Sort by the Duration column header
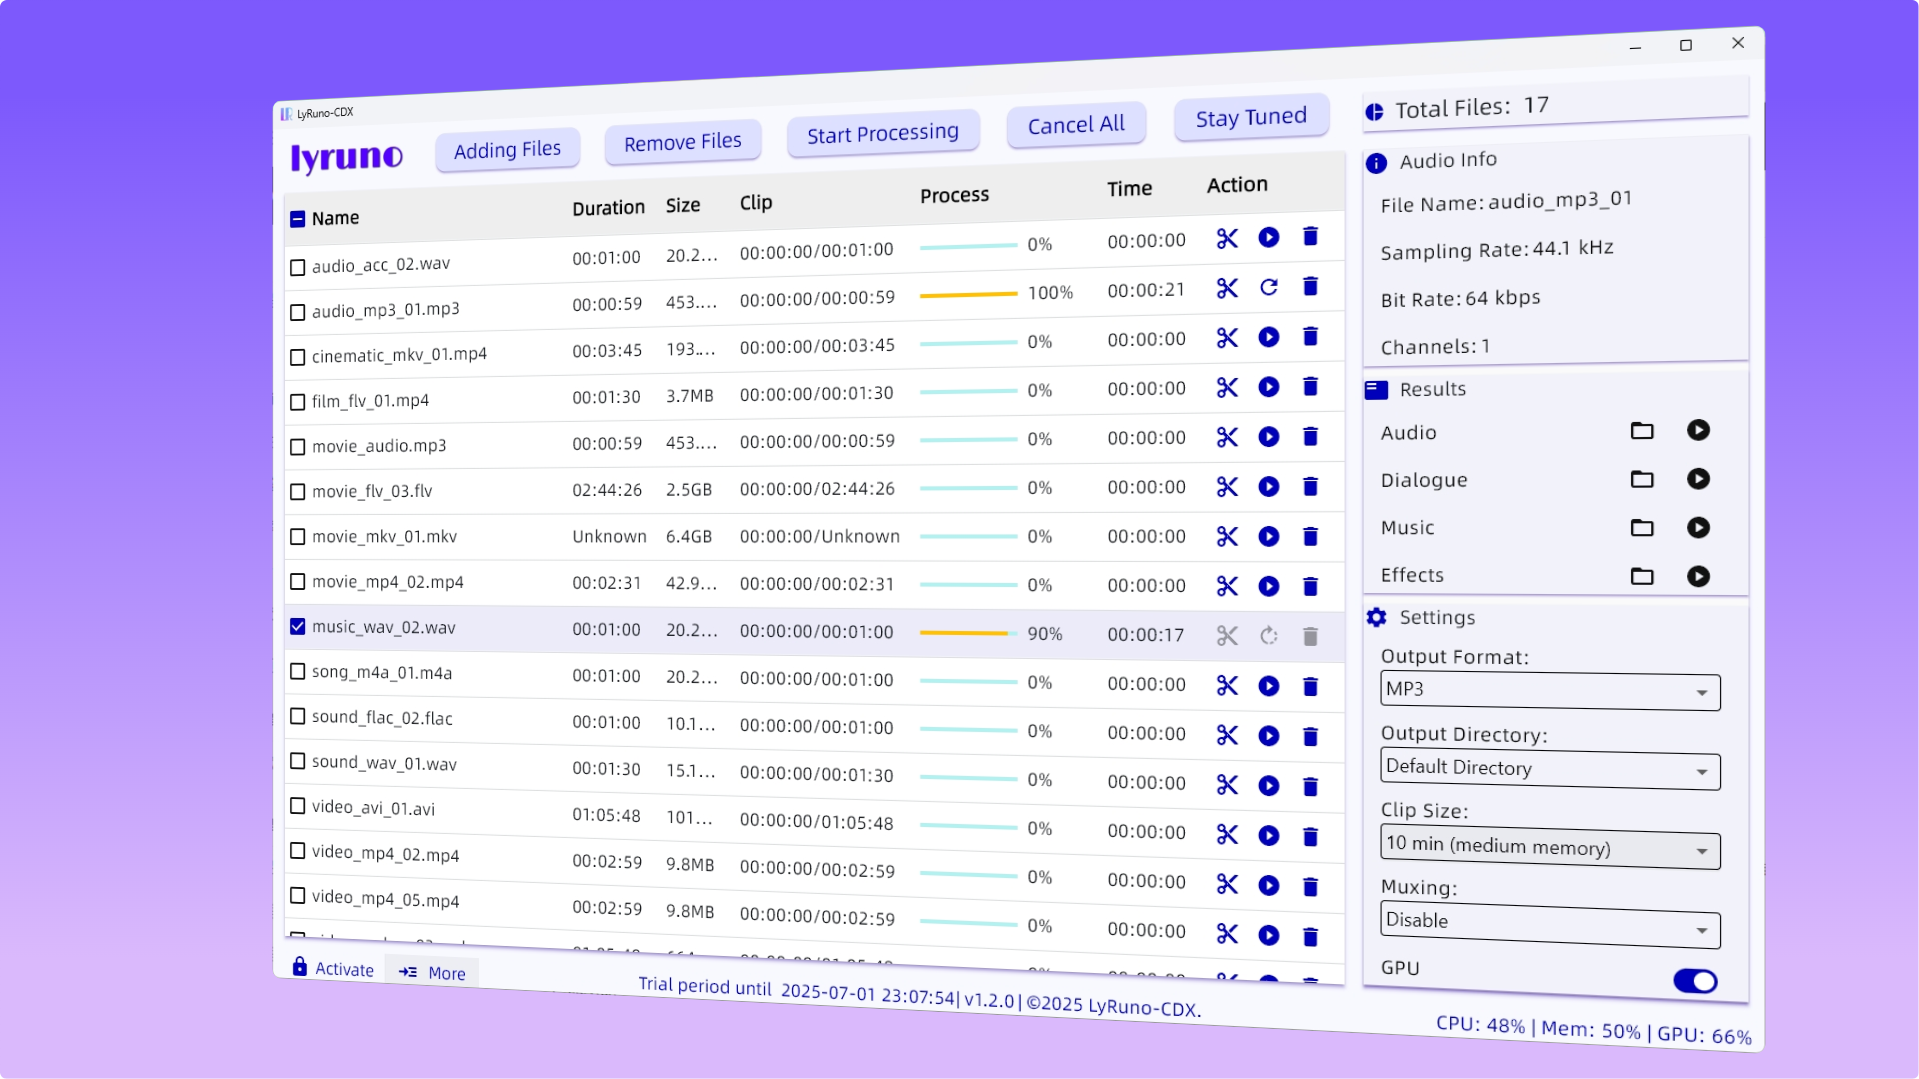The width and height of the screenshot is (1919, 1079). (608, 208)
